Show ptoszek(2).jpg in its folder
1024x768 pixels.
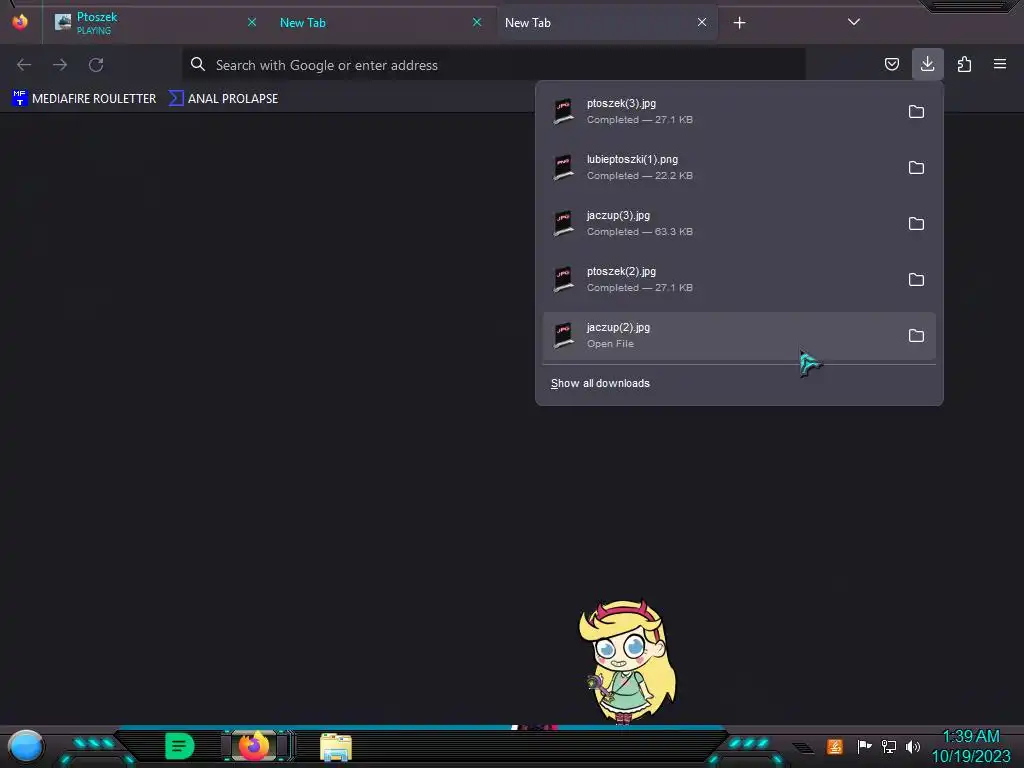point(916,280)
